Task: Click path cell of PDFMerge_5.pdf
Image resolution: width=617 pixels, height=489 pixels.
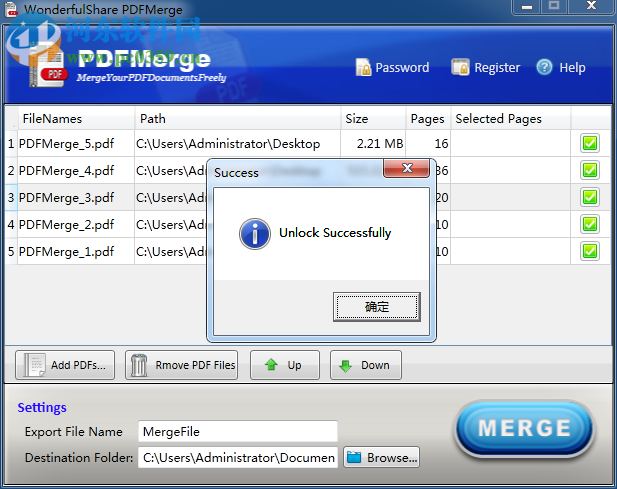Action: 237,144
